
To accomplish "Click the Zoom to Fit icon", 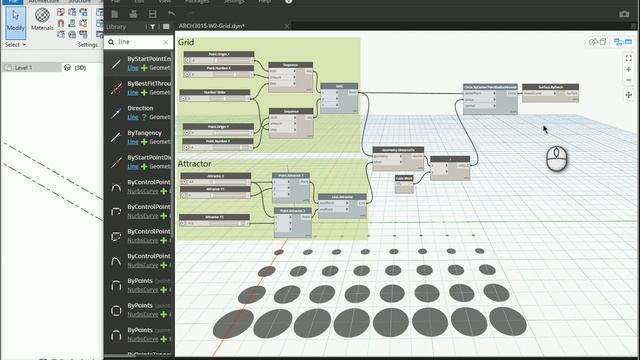I will pos(629,58).
